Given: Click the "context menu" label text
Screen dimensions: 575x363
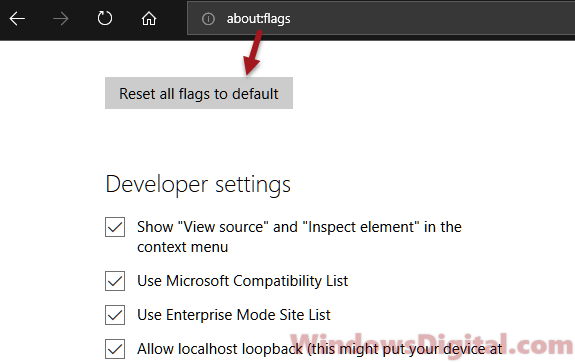Looking at the screenshot, I should click(x=183, y=247).
